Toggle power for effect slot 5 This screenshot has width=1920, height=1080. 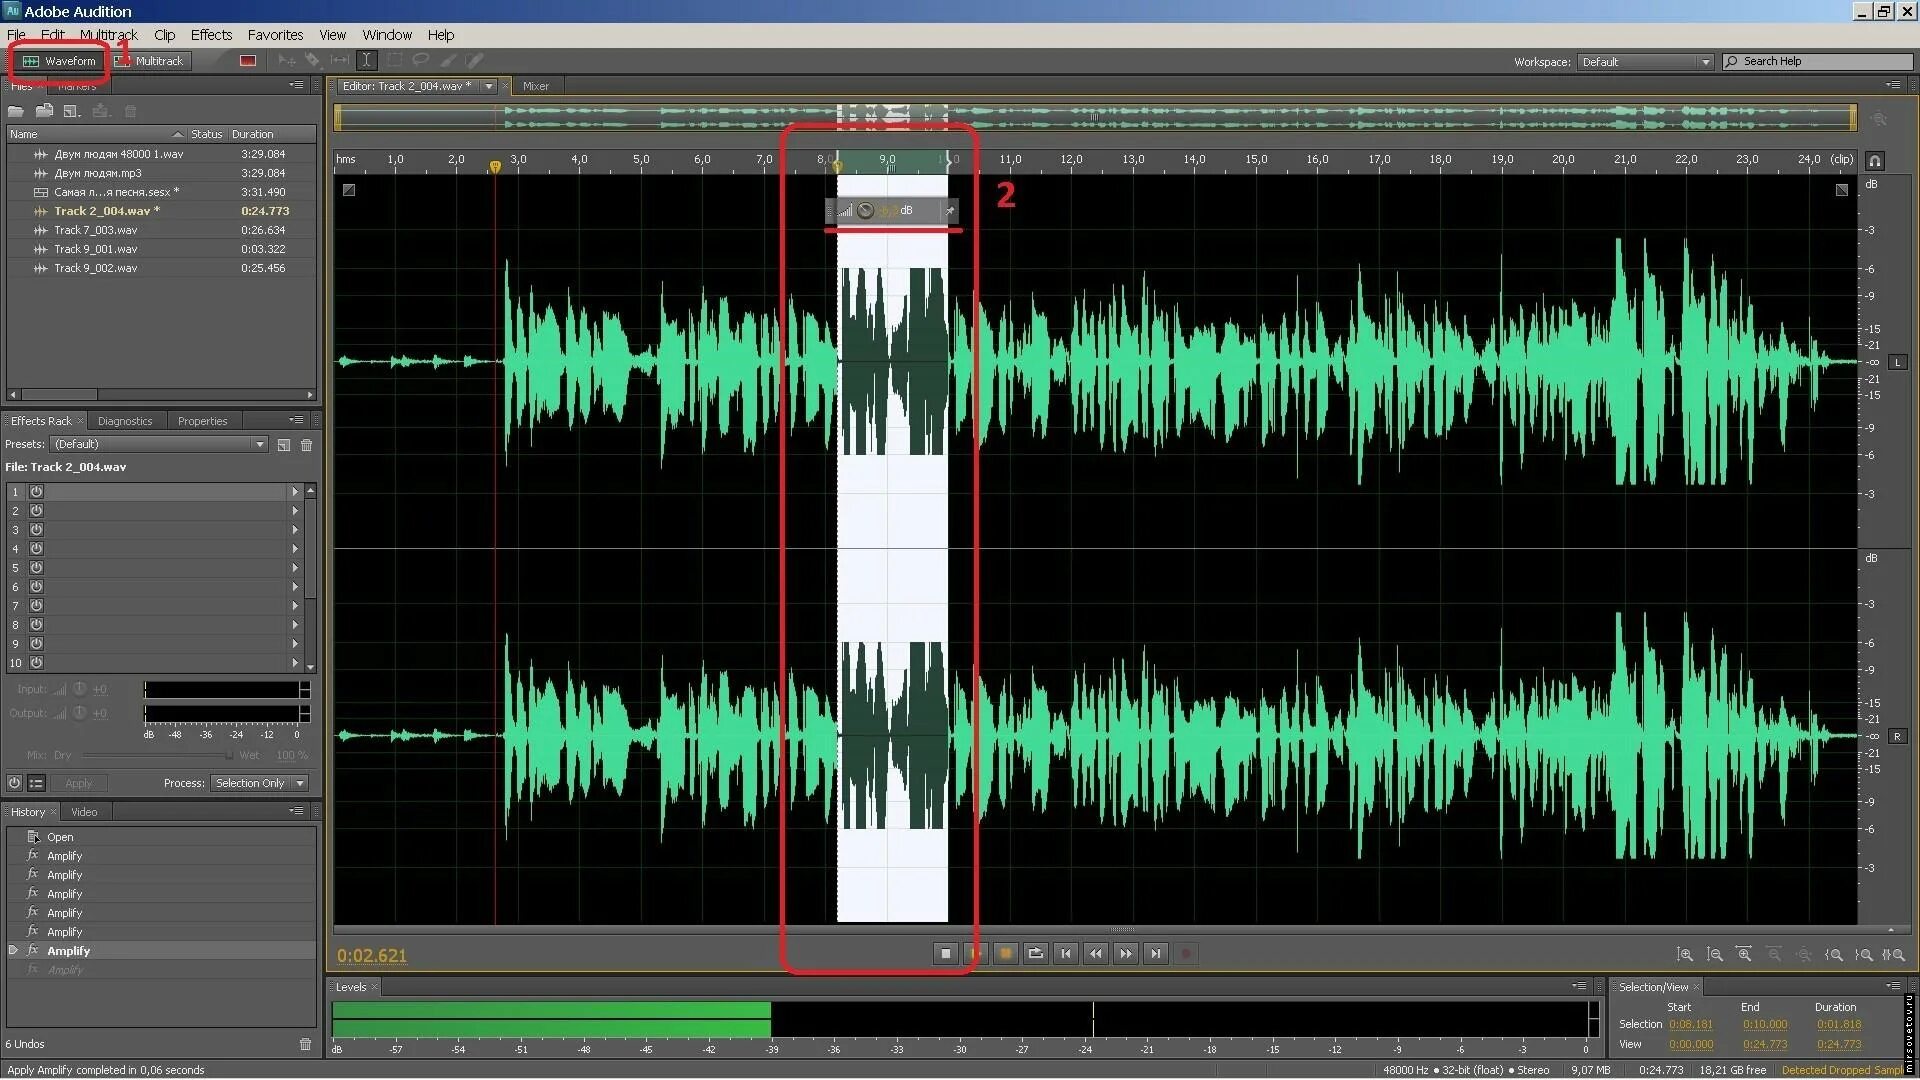pyautogui.click(x=37, y=568)
